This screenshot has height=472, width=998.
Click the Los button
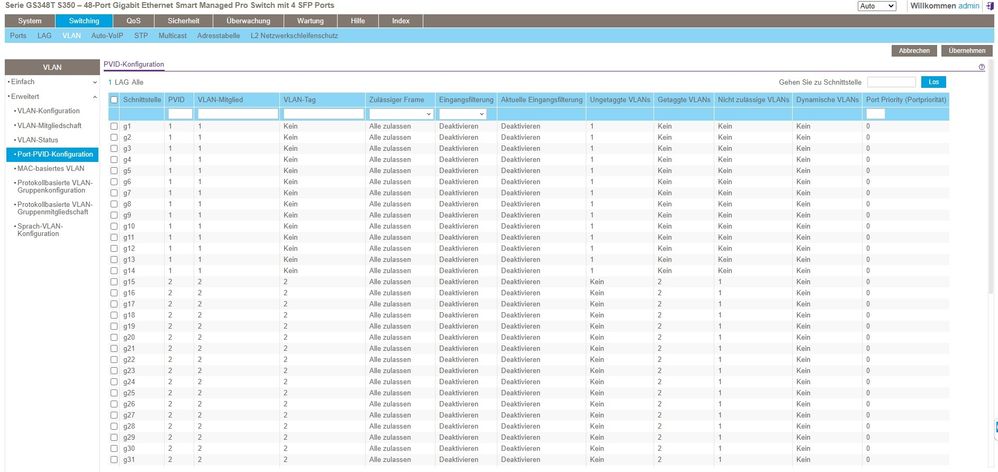[933, 82]
